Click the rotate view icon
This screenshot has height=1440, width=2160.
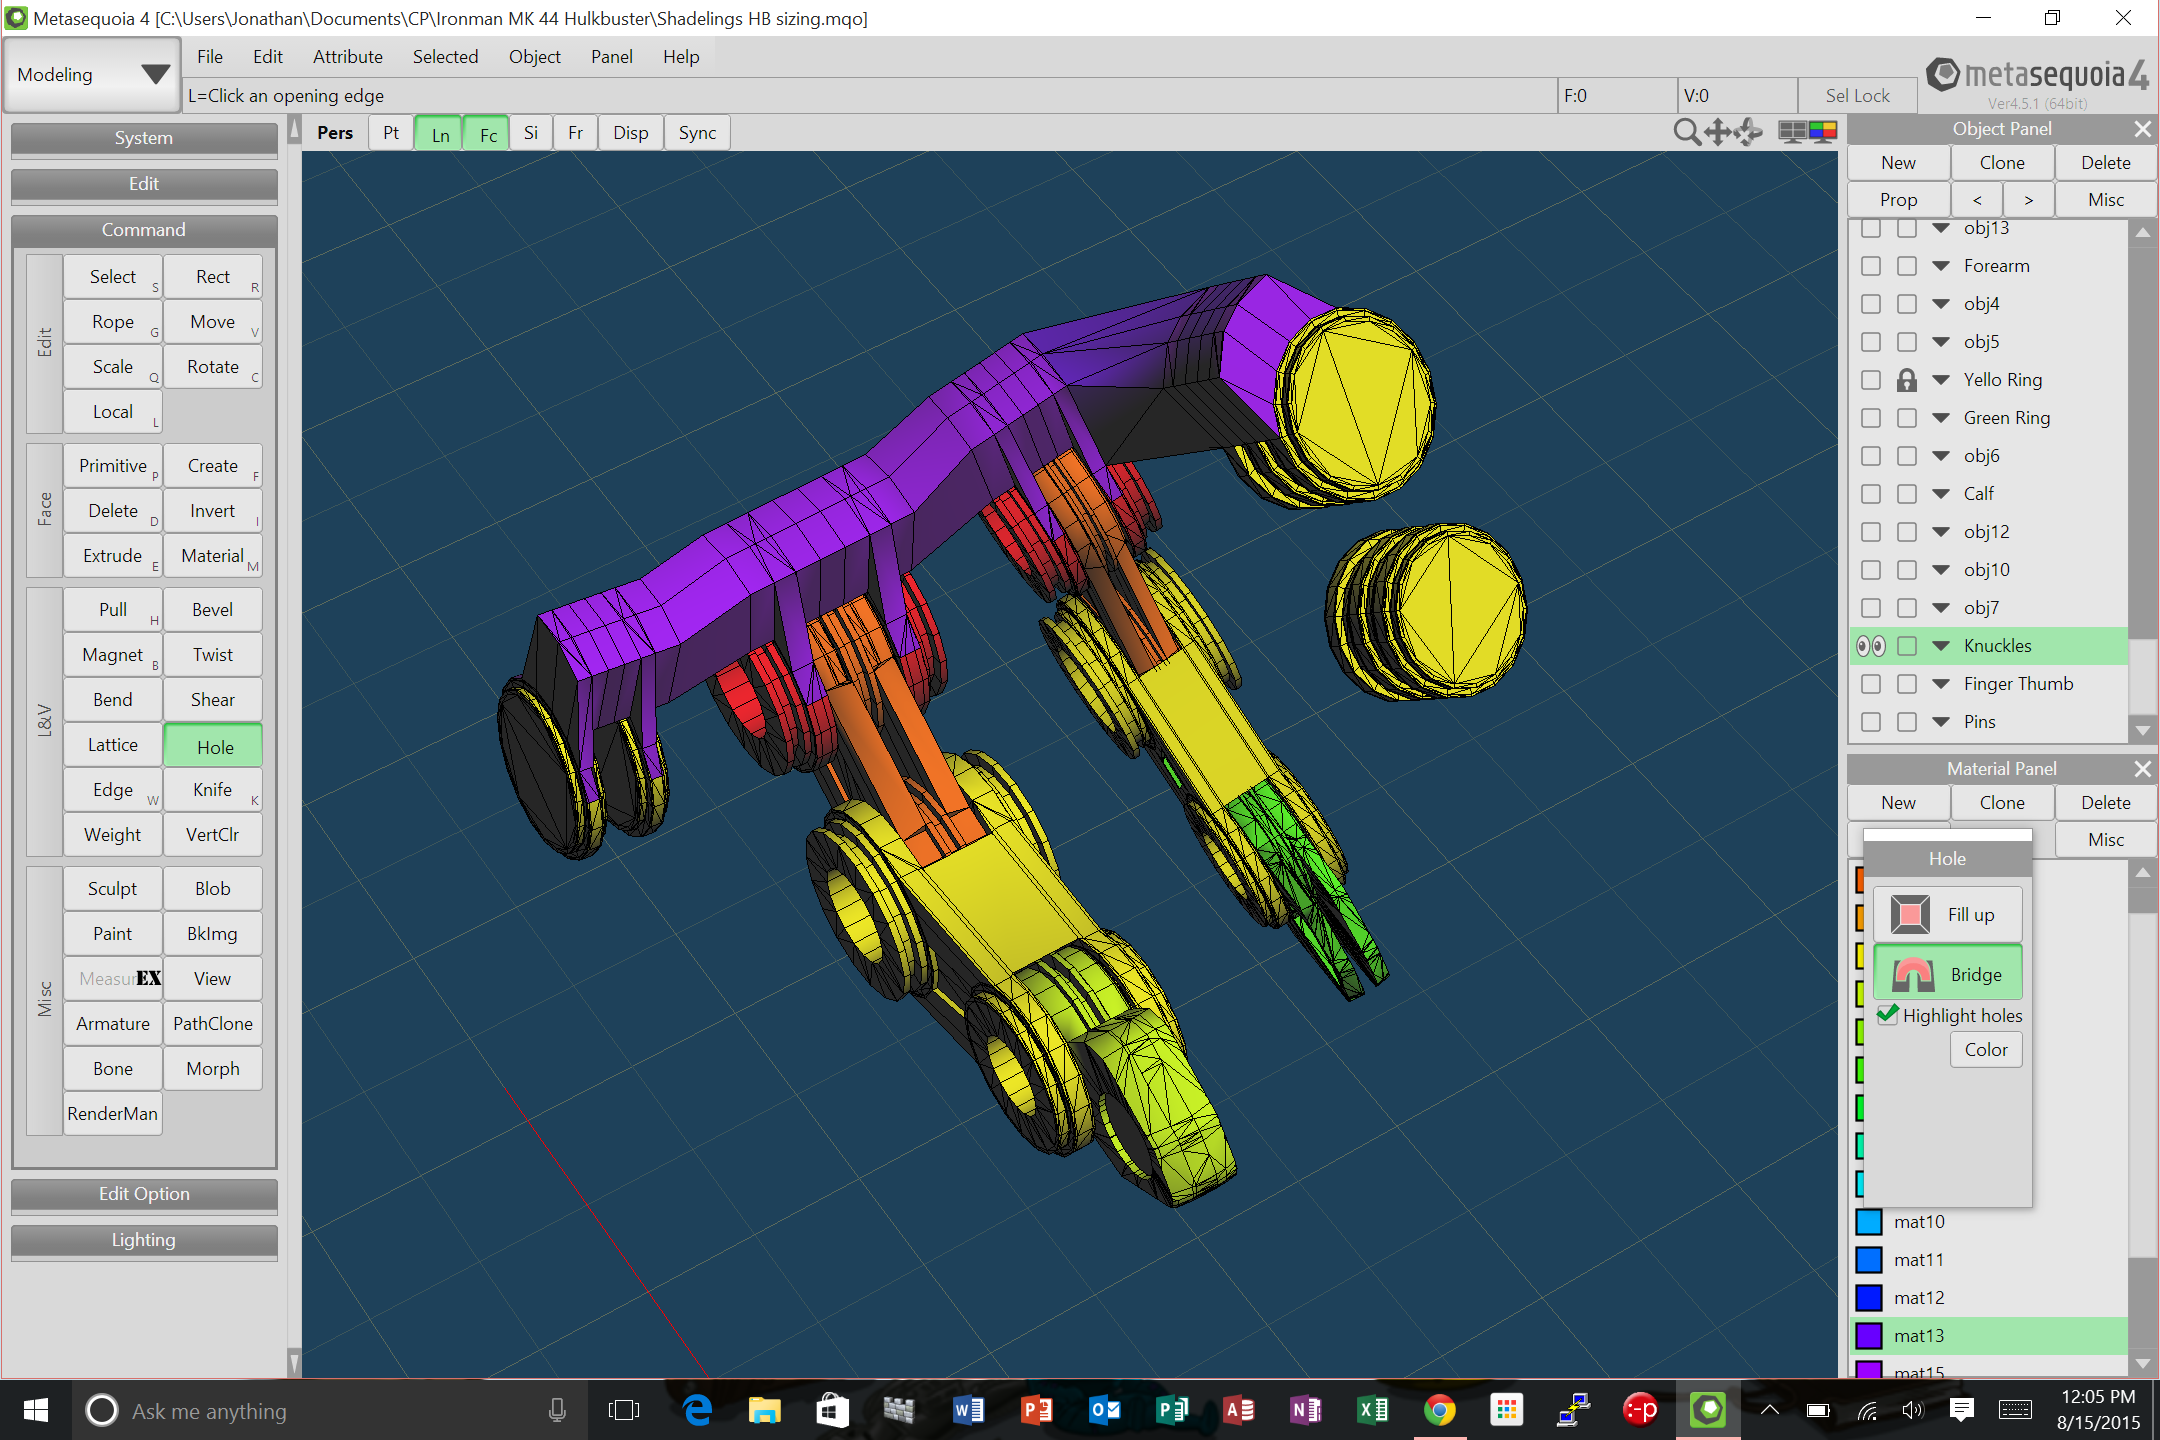[1749, 132]
